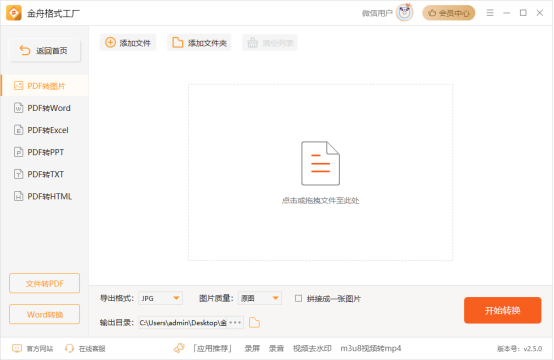Open the WeChat user avatar icon
Screen dimensions: 554x360
point(405,12)
